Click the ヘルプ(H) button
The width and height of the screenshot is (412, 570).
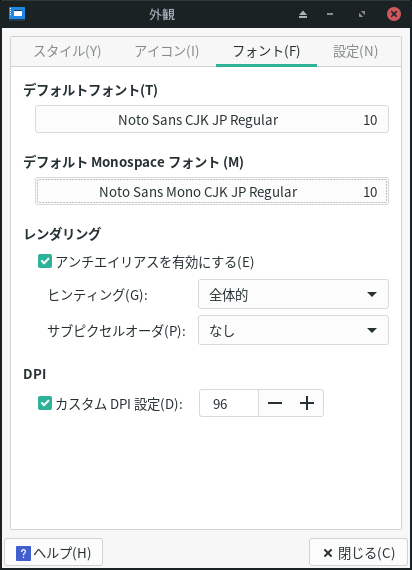pyautogui.click(x=53, y=553)
